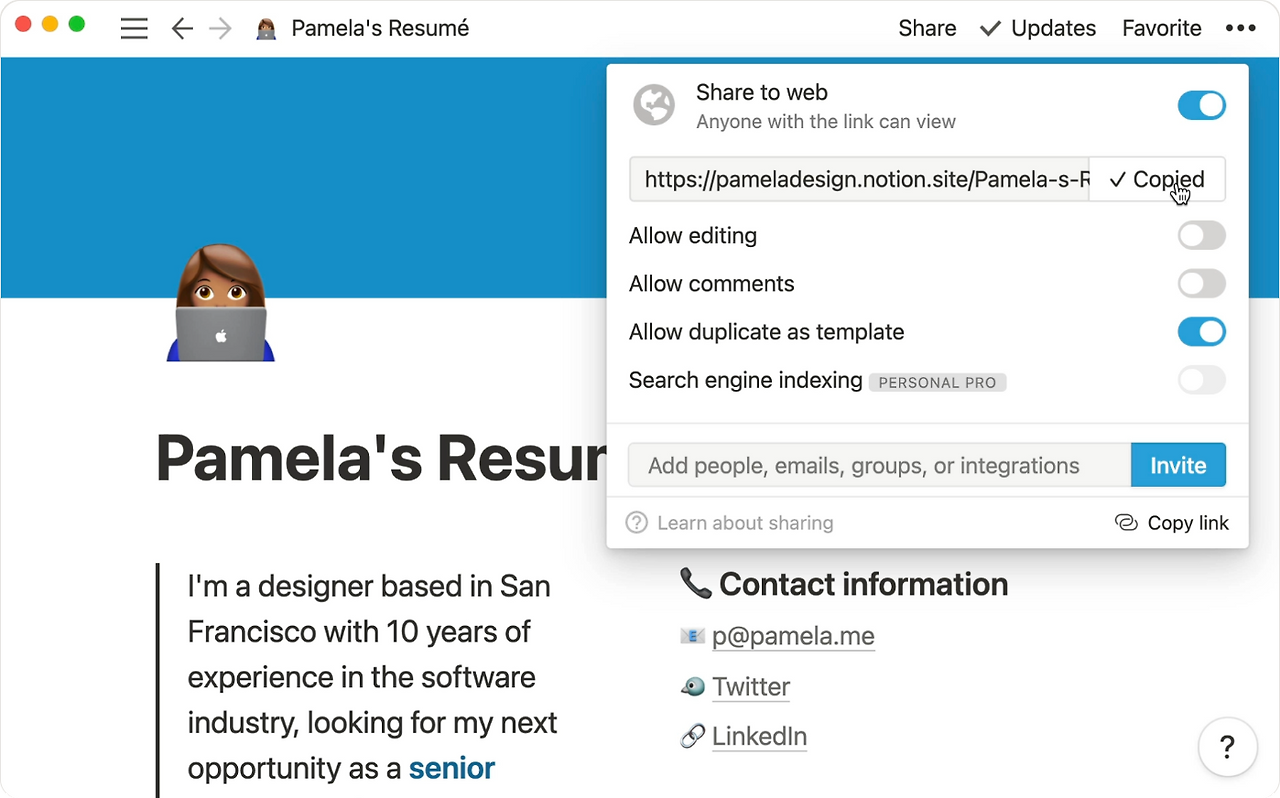Image resolution: width=1280 pixels, height=798 pixels.
Task: Click the blue Invite button
Action: (x=1178, y=465)
